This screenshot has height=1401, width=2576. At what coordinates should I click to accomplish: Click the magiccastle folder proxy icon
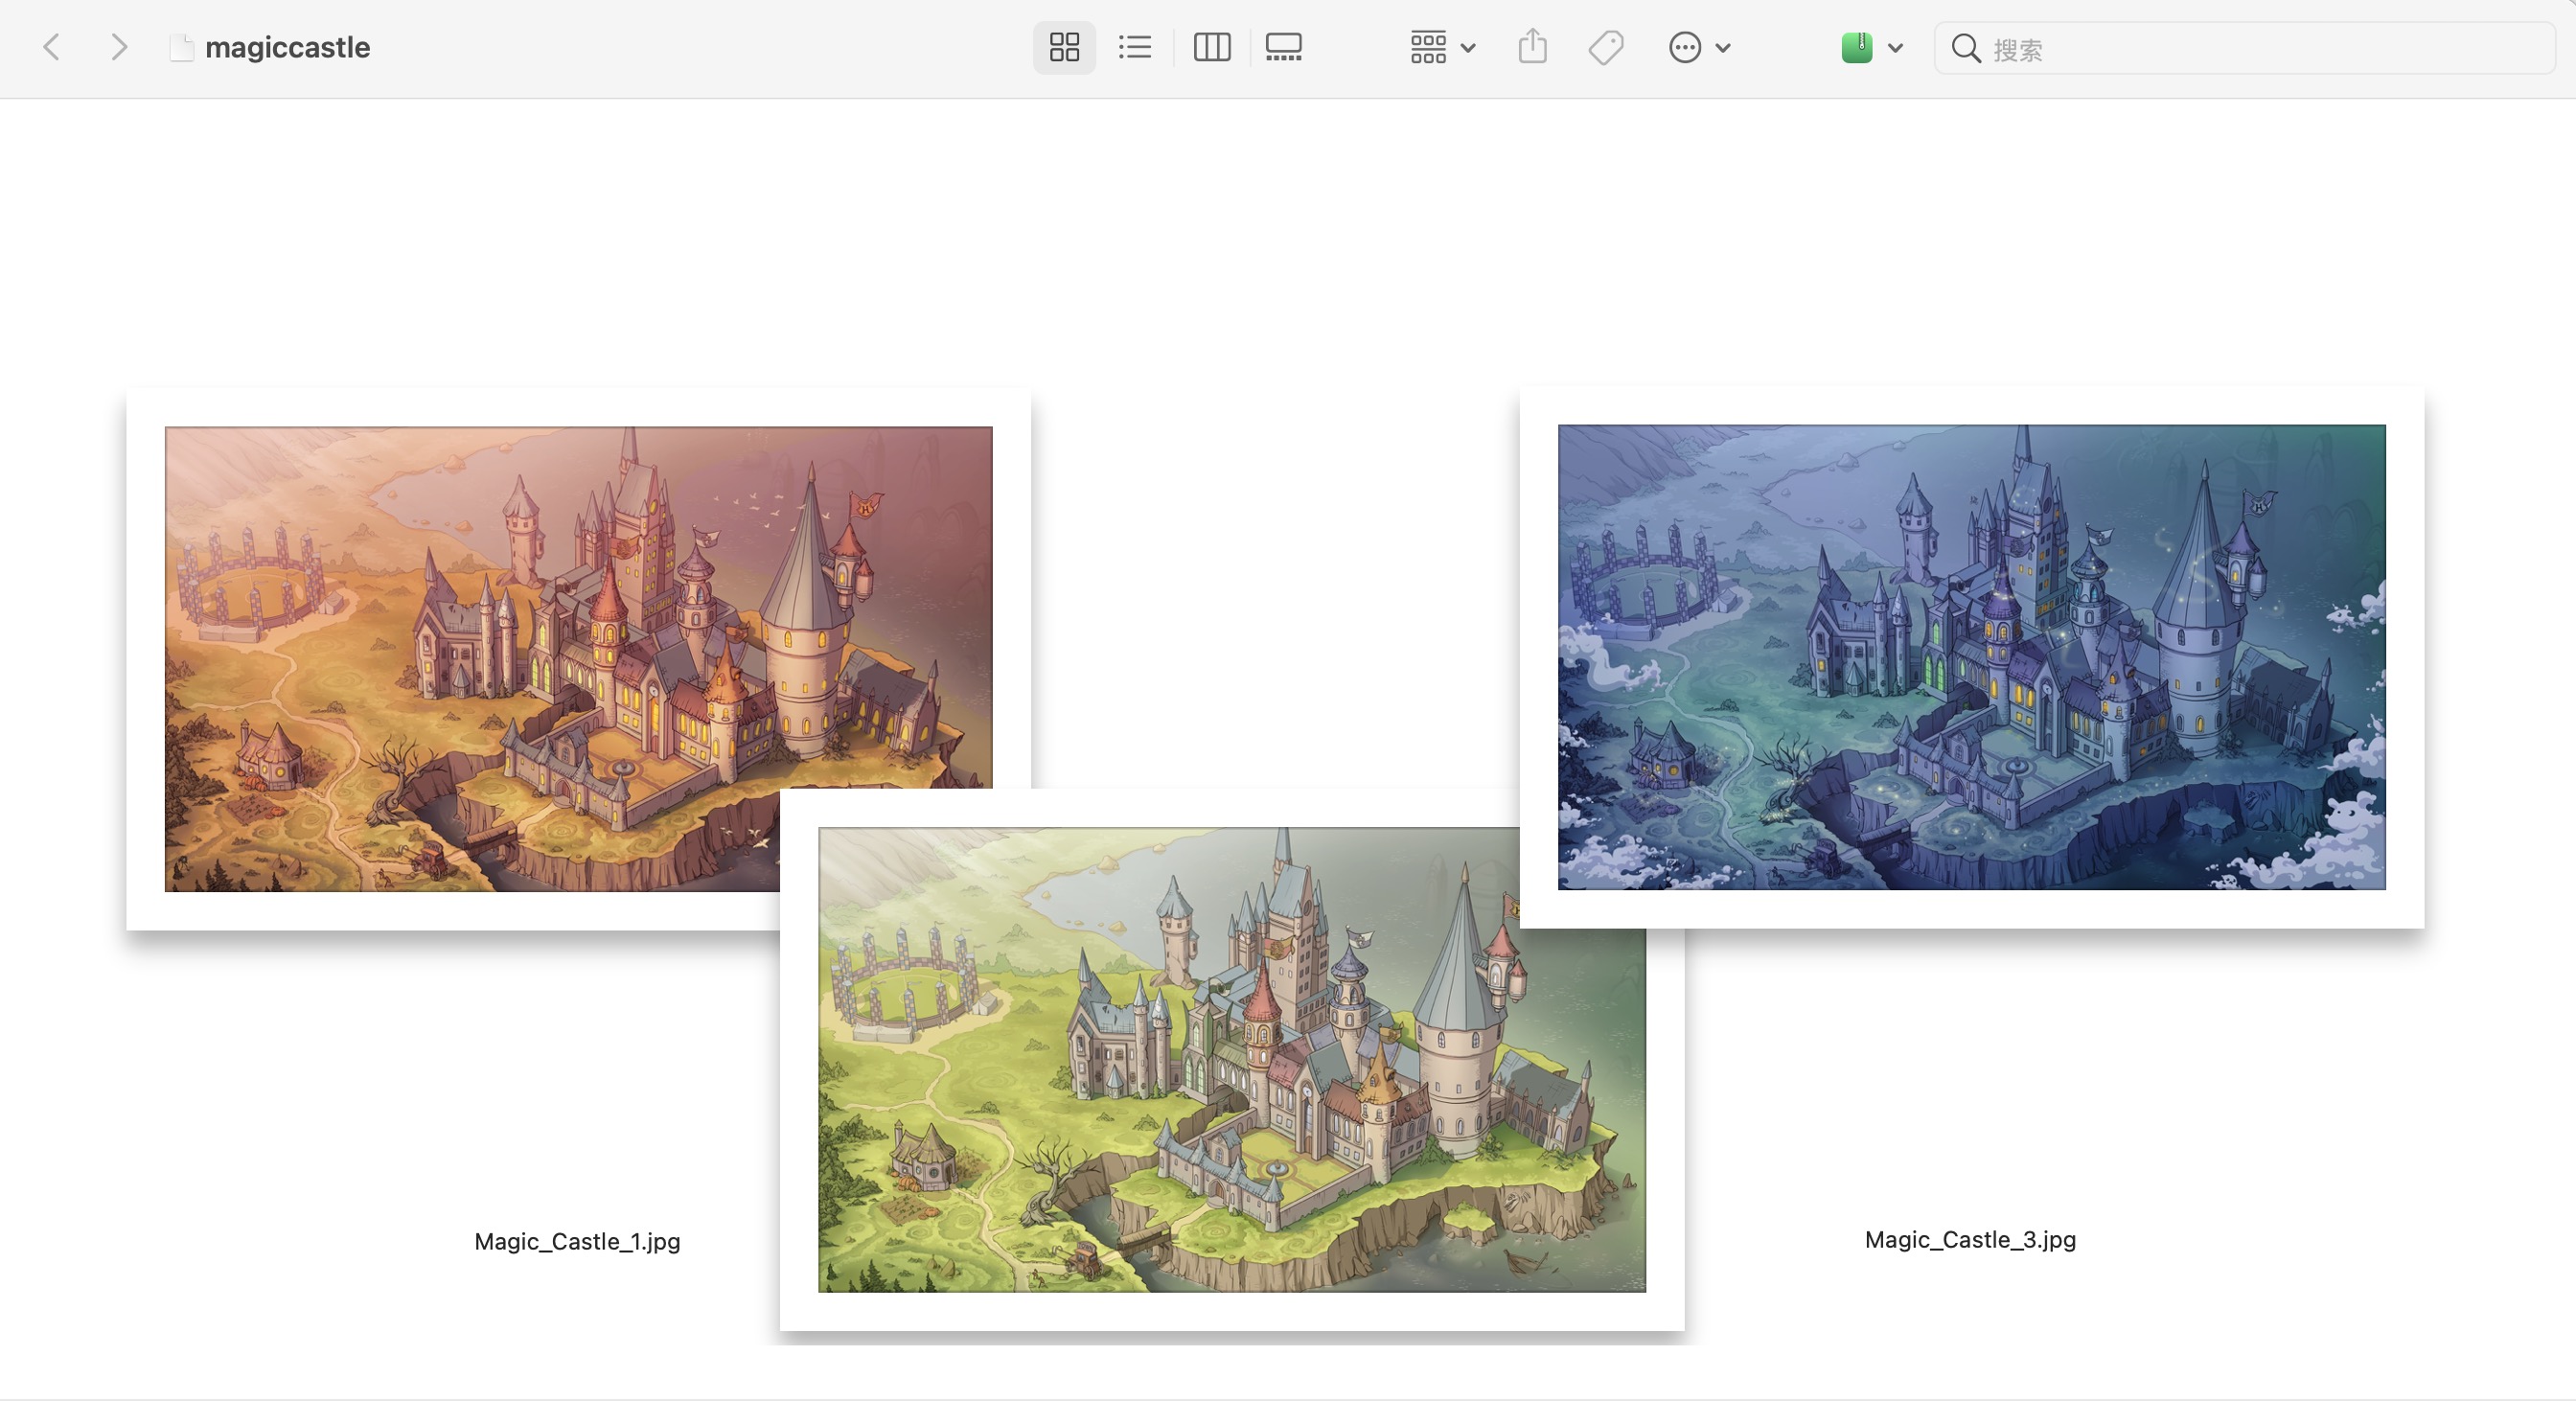pyautogui.click(x=181, y=47)
